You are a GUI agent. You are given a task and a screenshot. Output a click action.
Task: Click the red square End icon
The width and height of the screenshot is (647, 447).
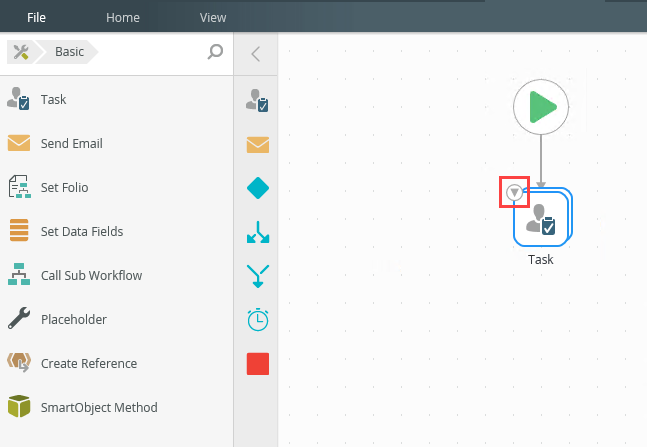(x=258, y=364)
